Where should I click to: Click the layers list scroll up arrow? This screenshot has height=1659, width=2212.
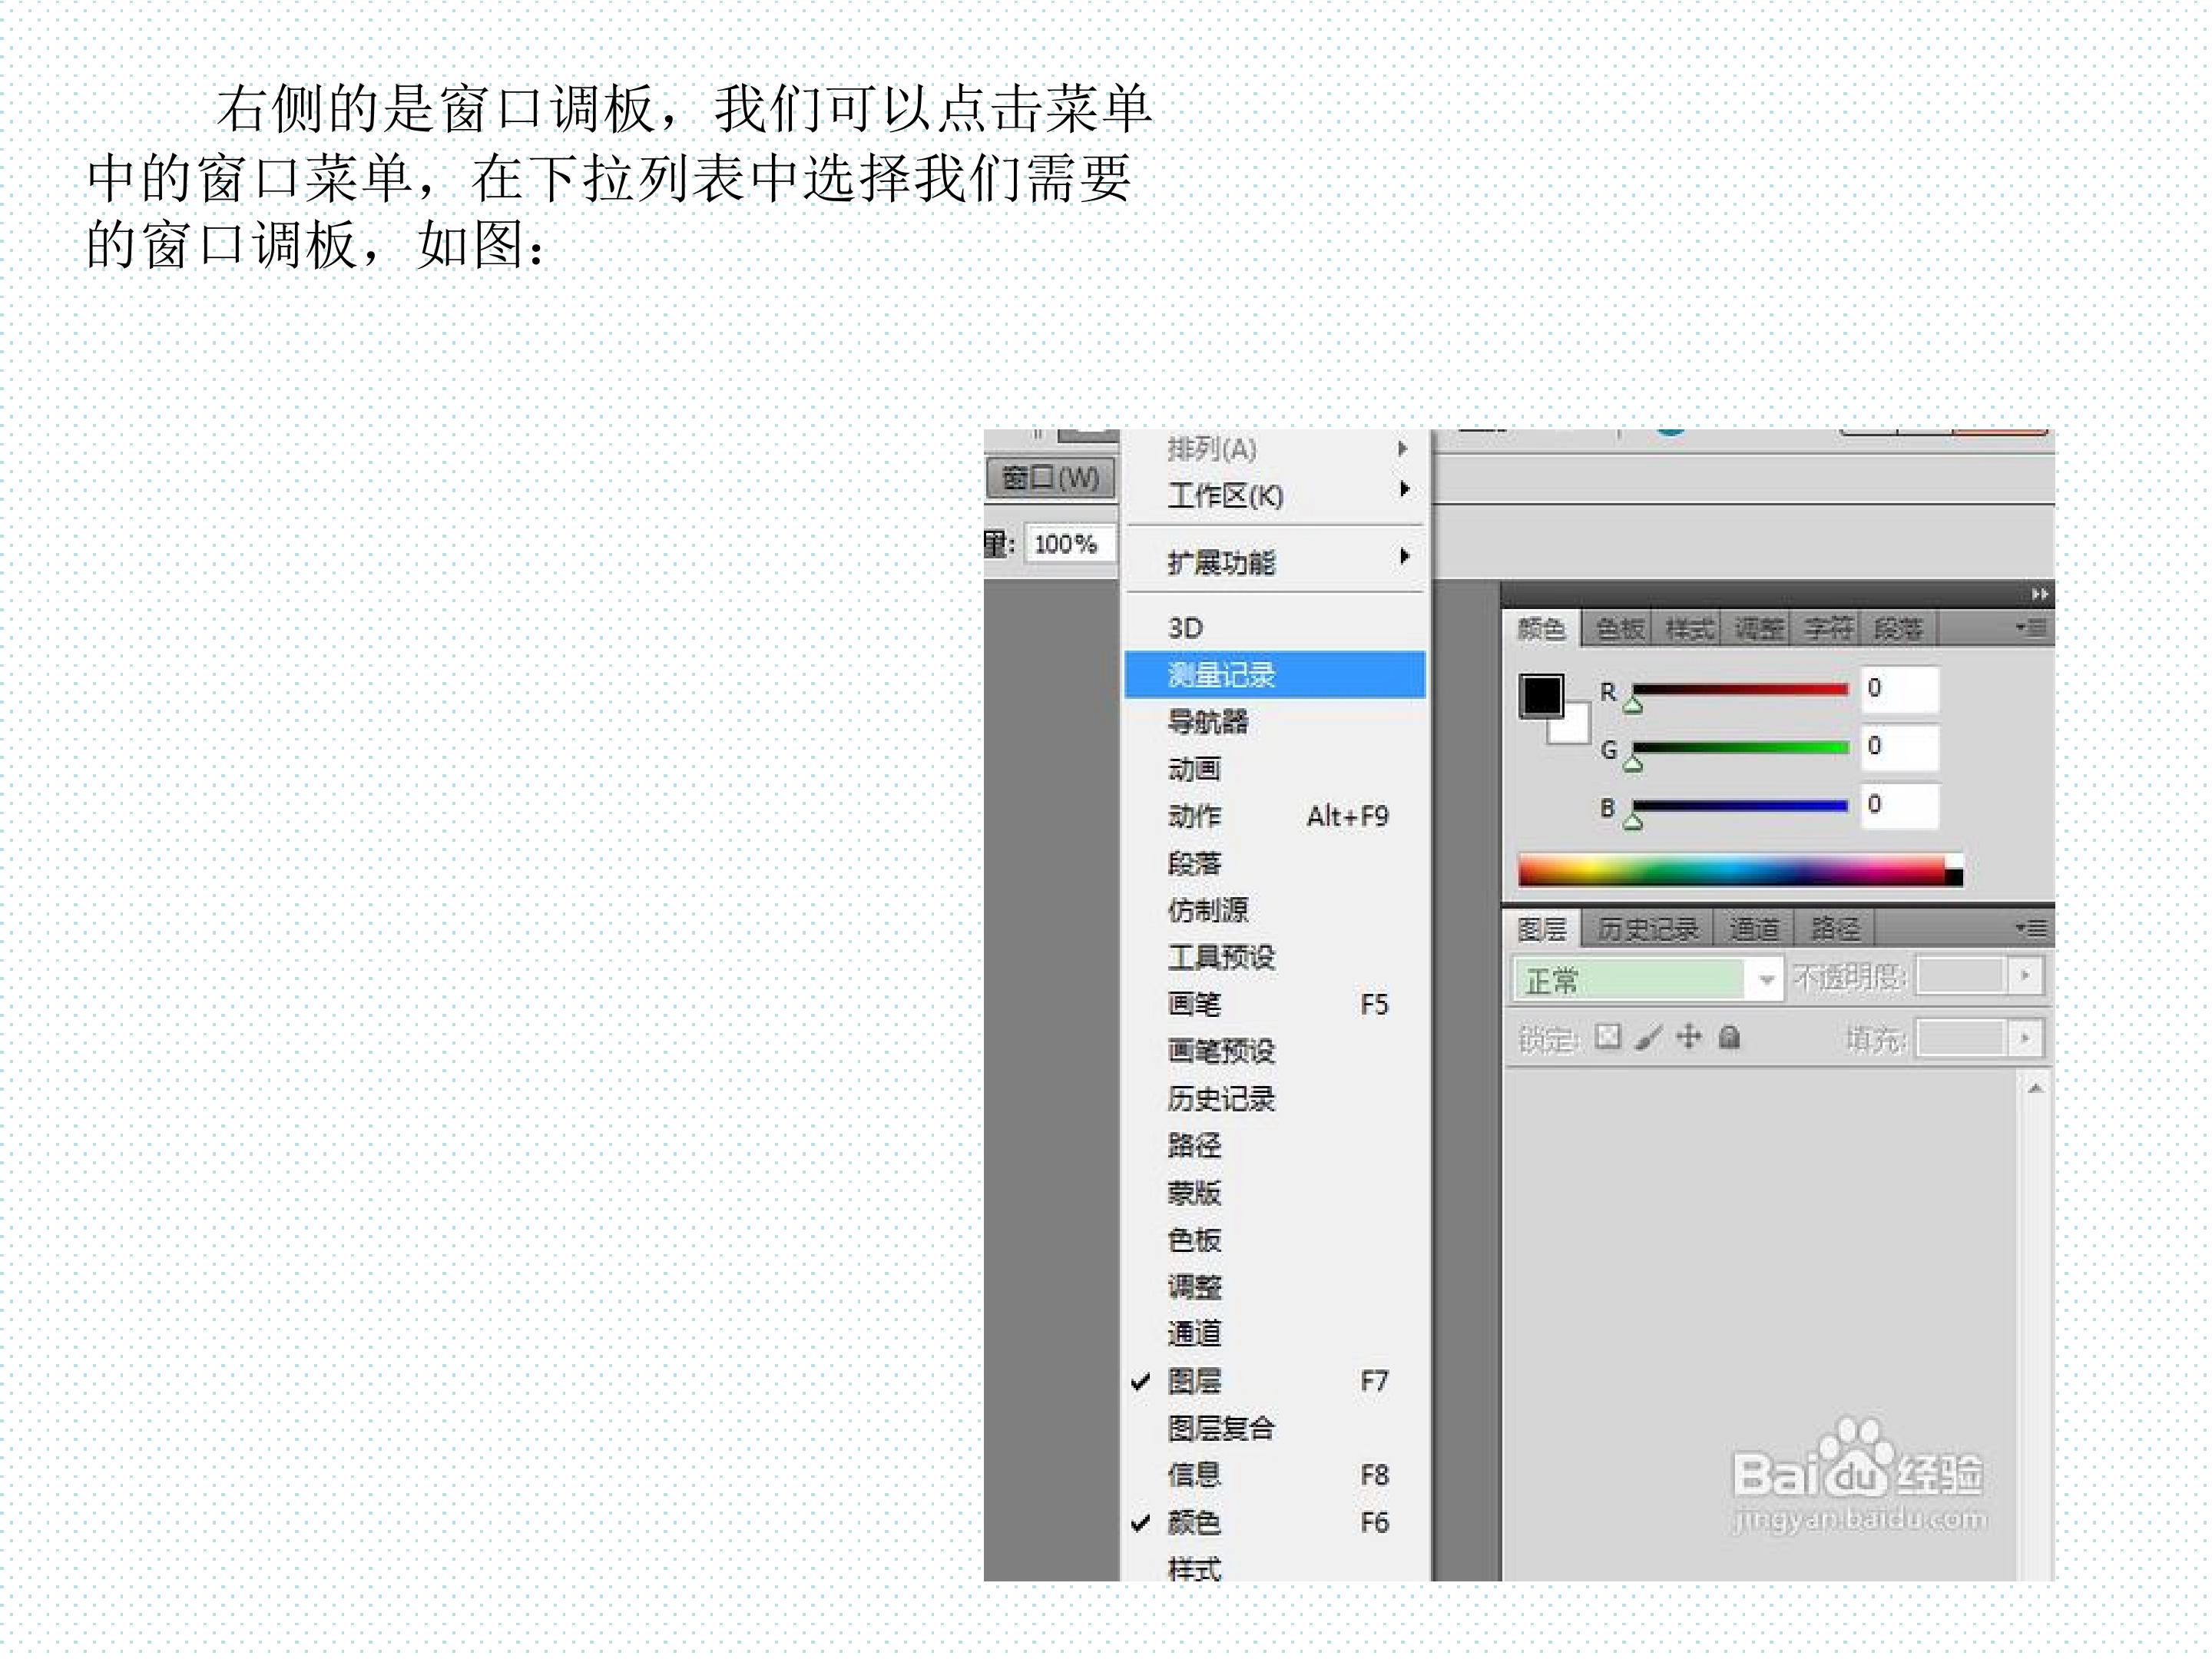click(2035, 1088)
